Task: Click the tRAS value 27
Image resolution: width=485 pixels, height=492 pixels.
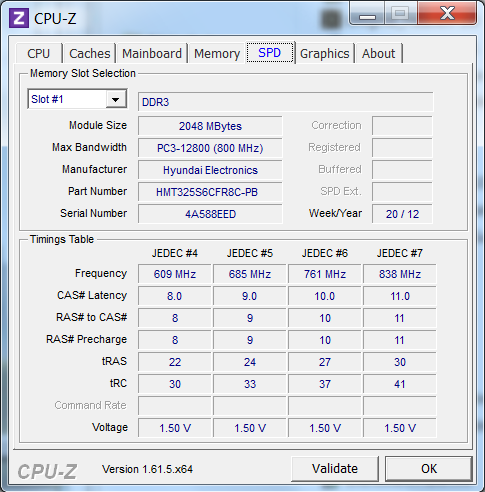Action: [x=325, y=362]
